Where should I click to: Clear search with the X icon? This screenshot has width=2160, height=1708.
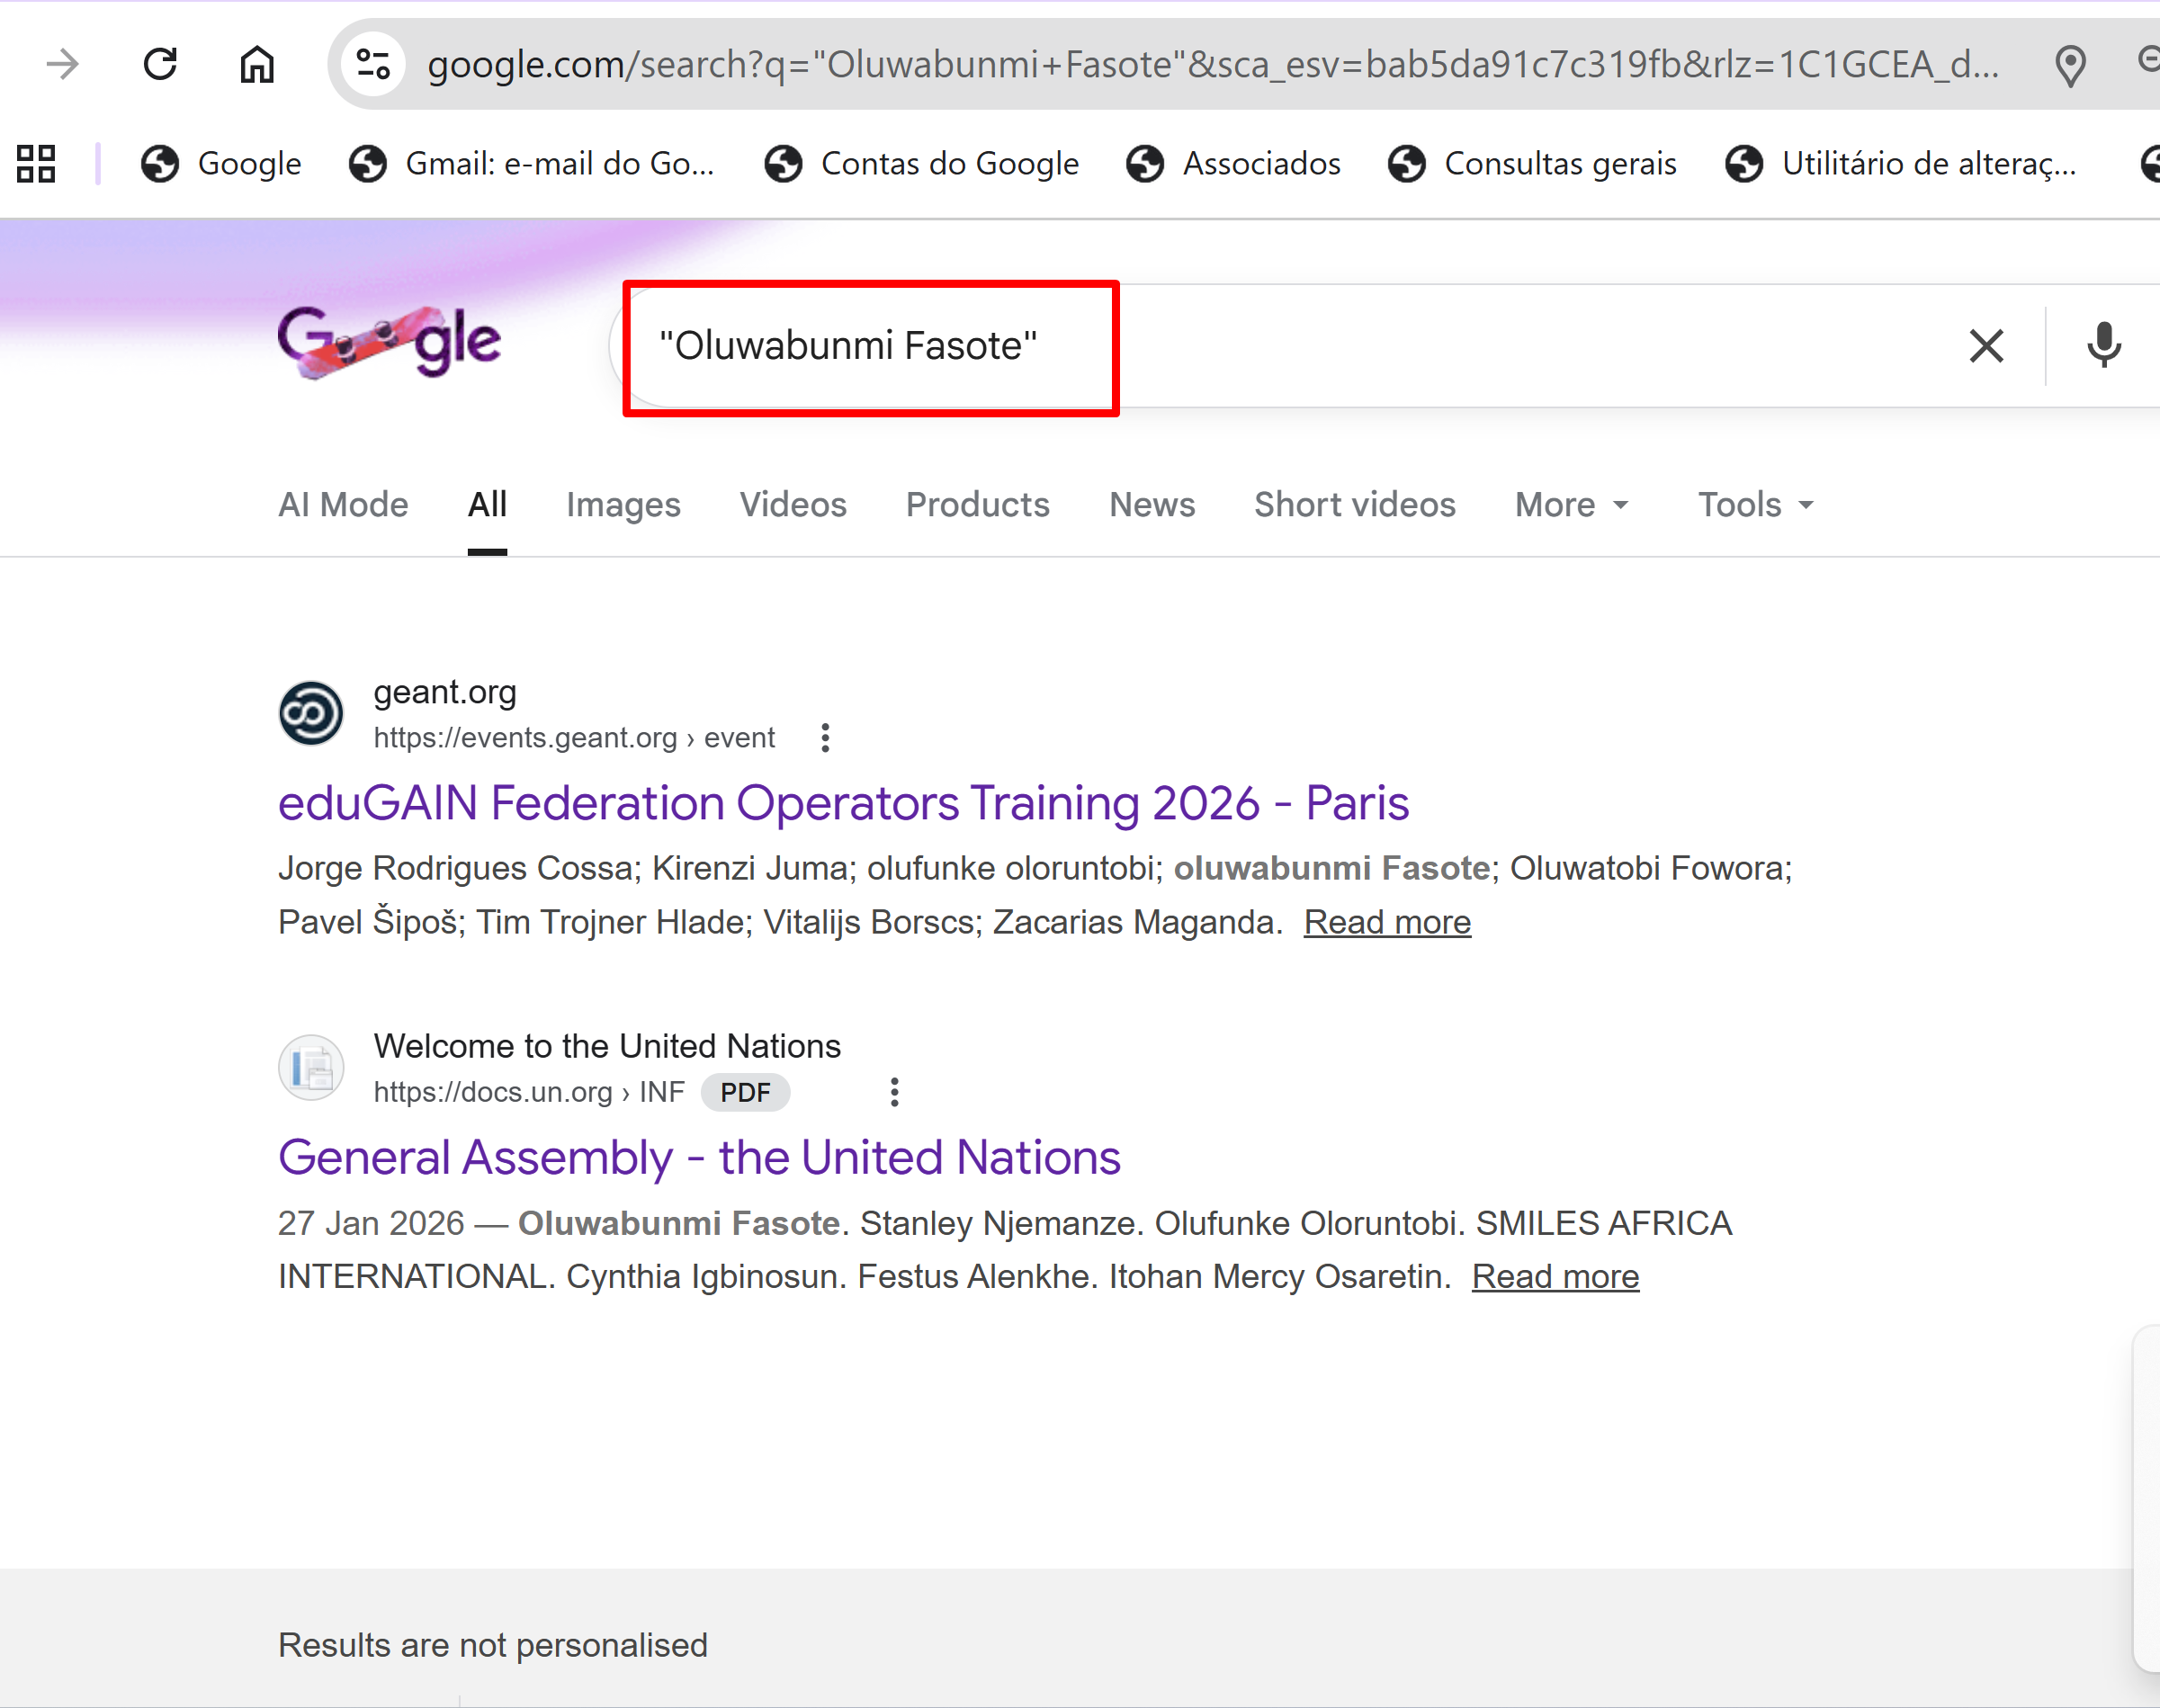click(1986, 346)
